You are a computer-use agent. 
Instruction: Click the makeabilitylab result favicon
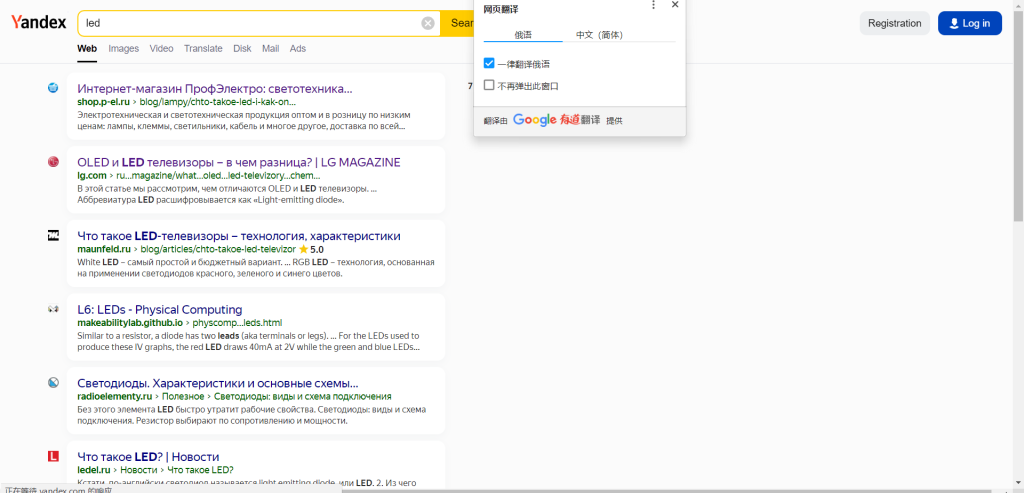coord(53,310)
